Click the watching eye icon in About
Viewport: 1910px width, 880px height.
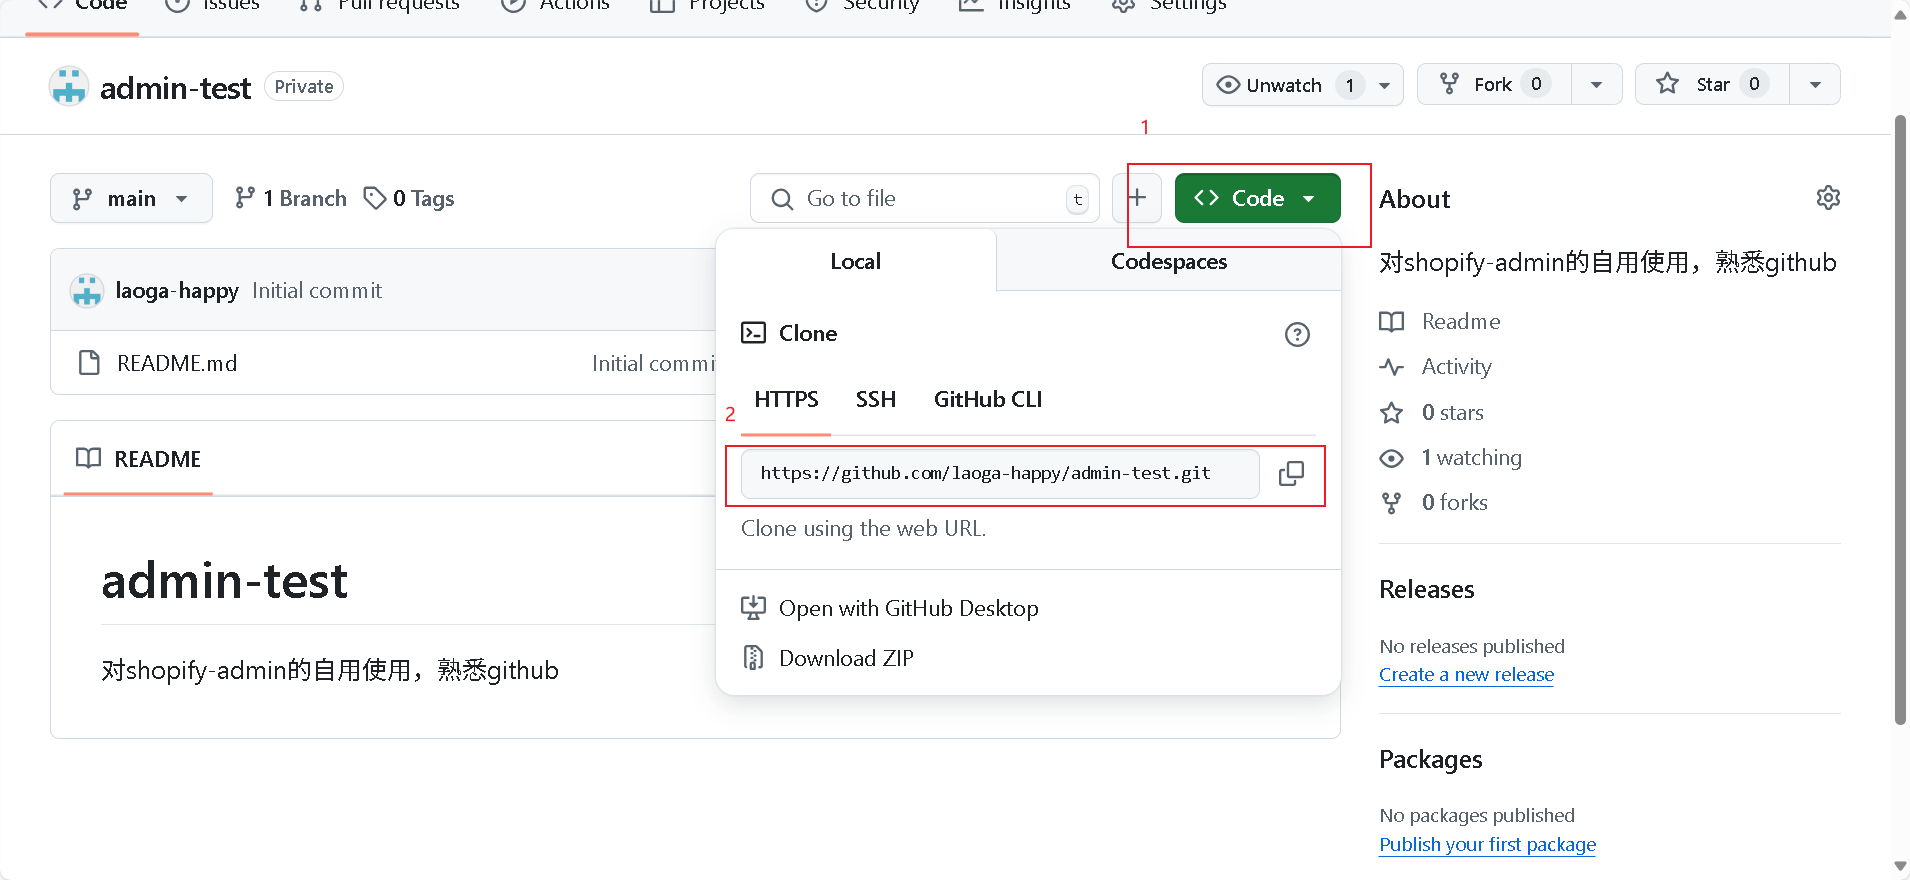coord(1391,458)
